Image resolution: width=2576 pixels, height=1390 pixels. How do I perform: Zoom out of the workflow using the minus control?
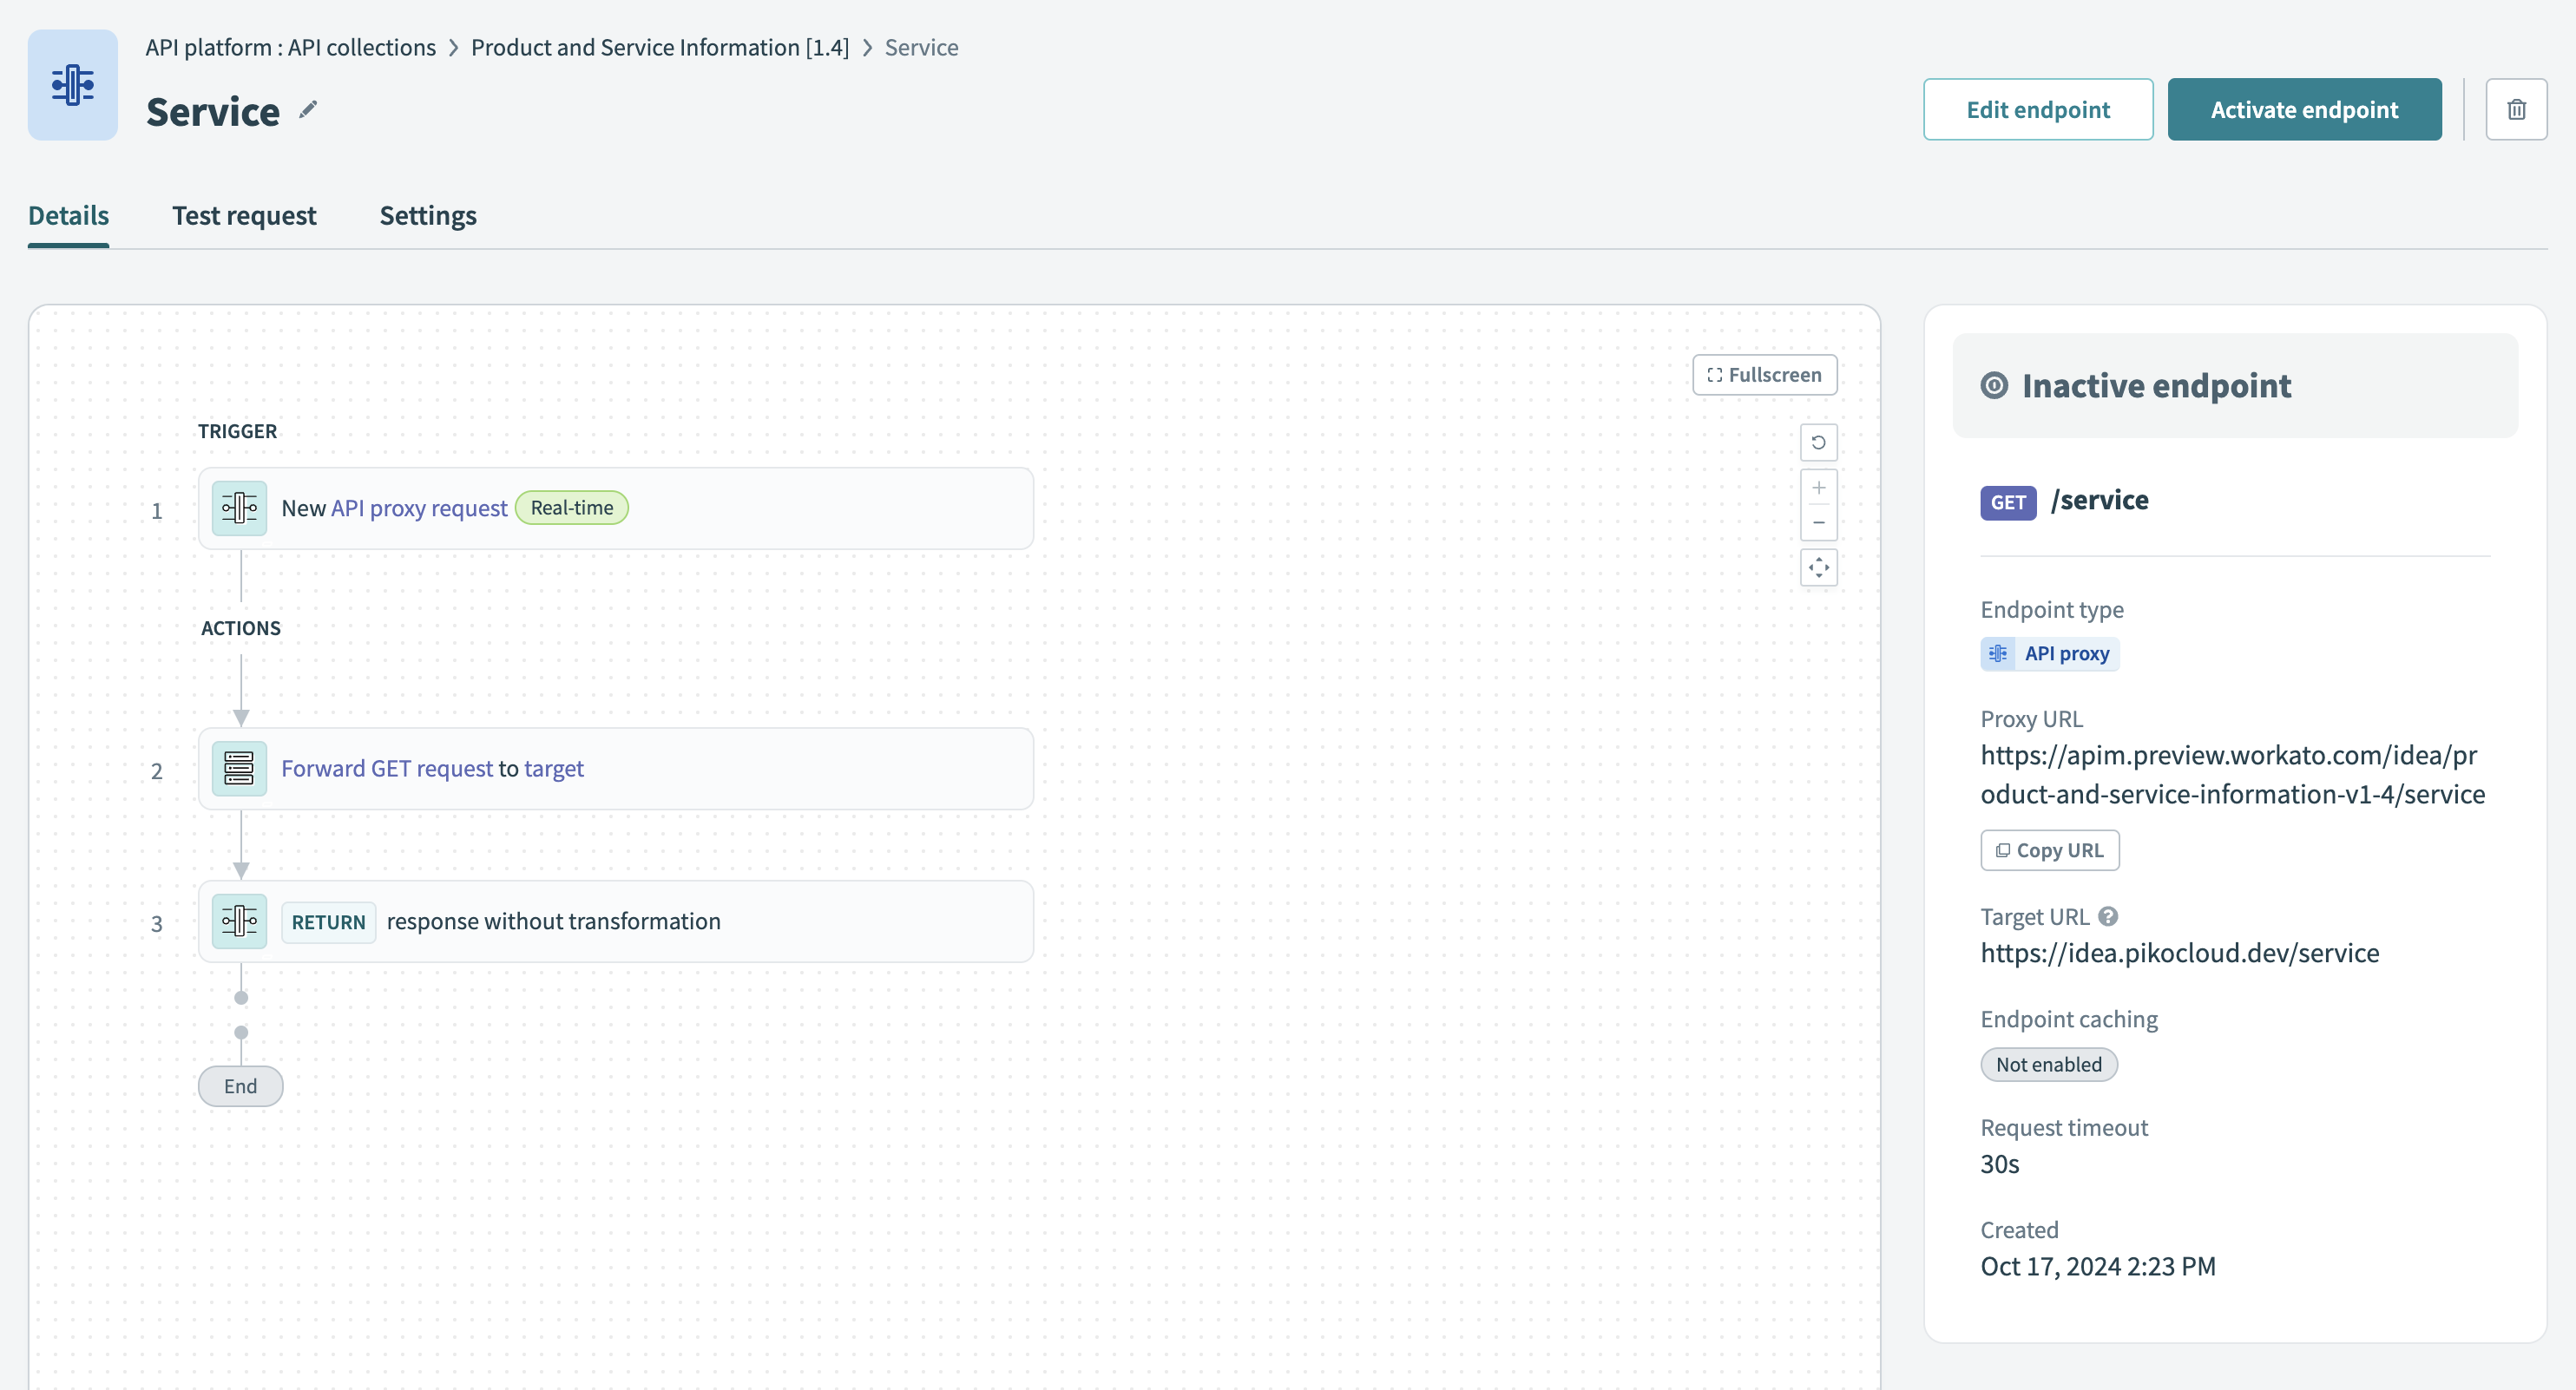1819,523
